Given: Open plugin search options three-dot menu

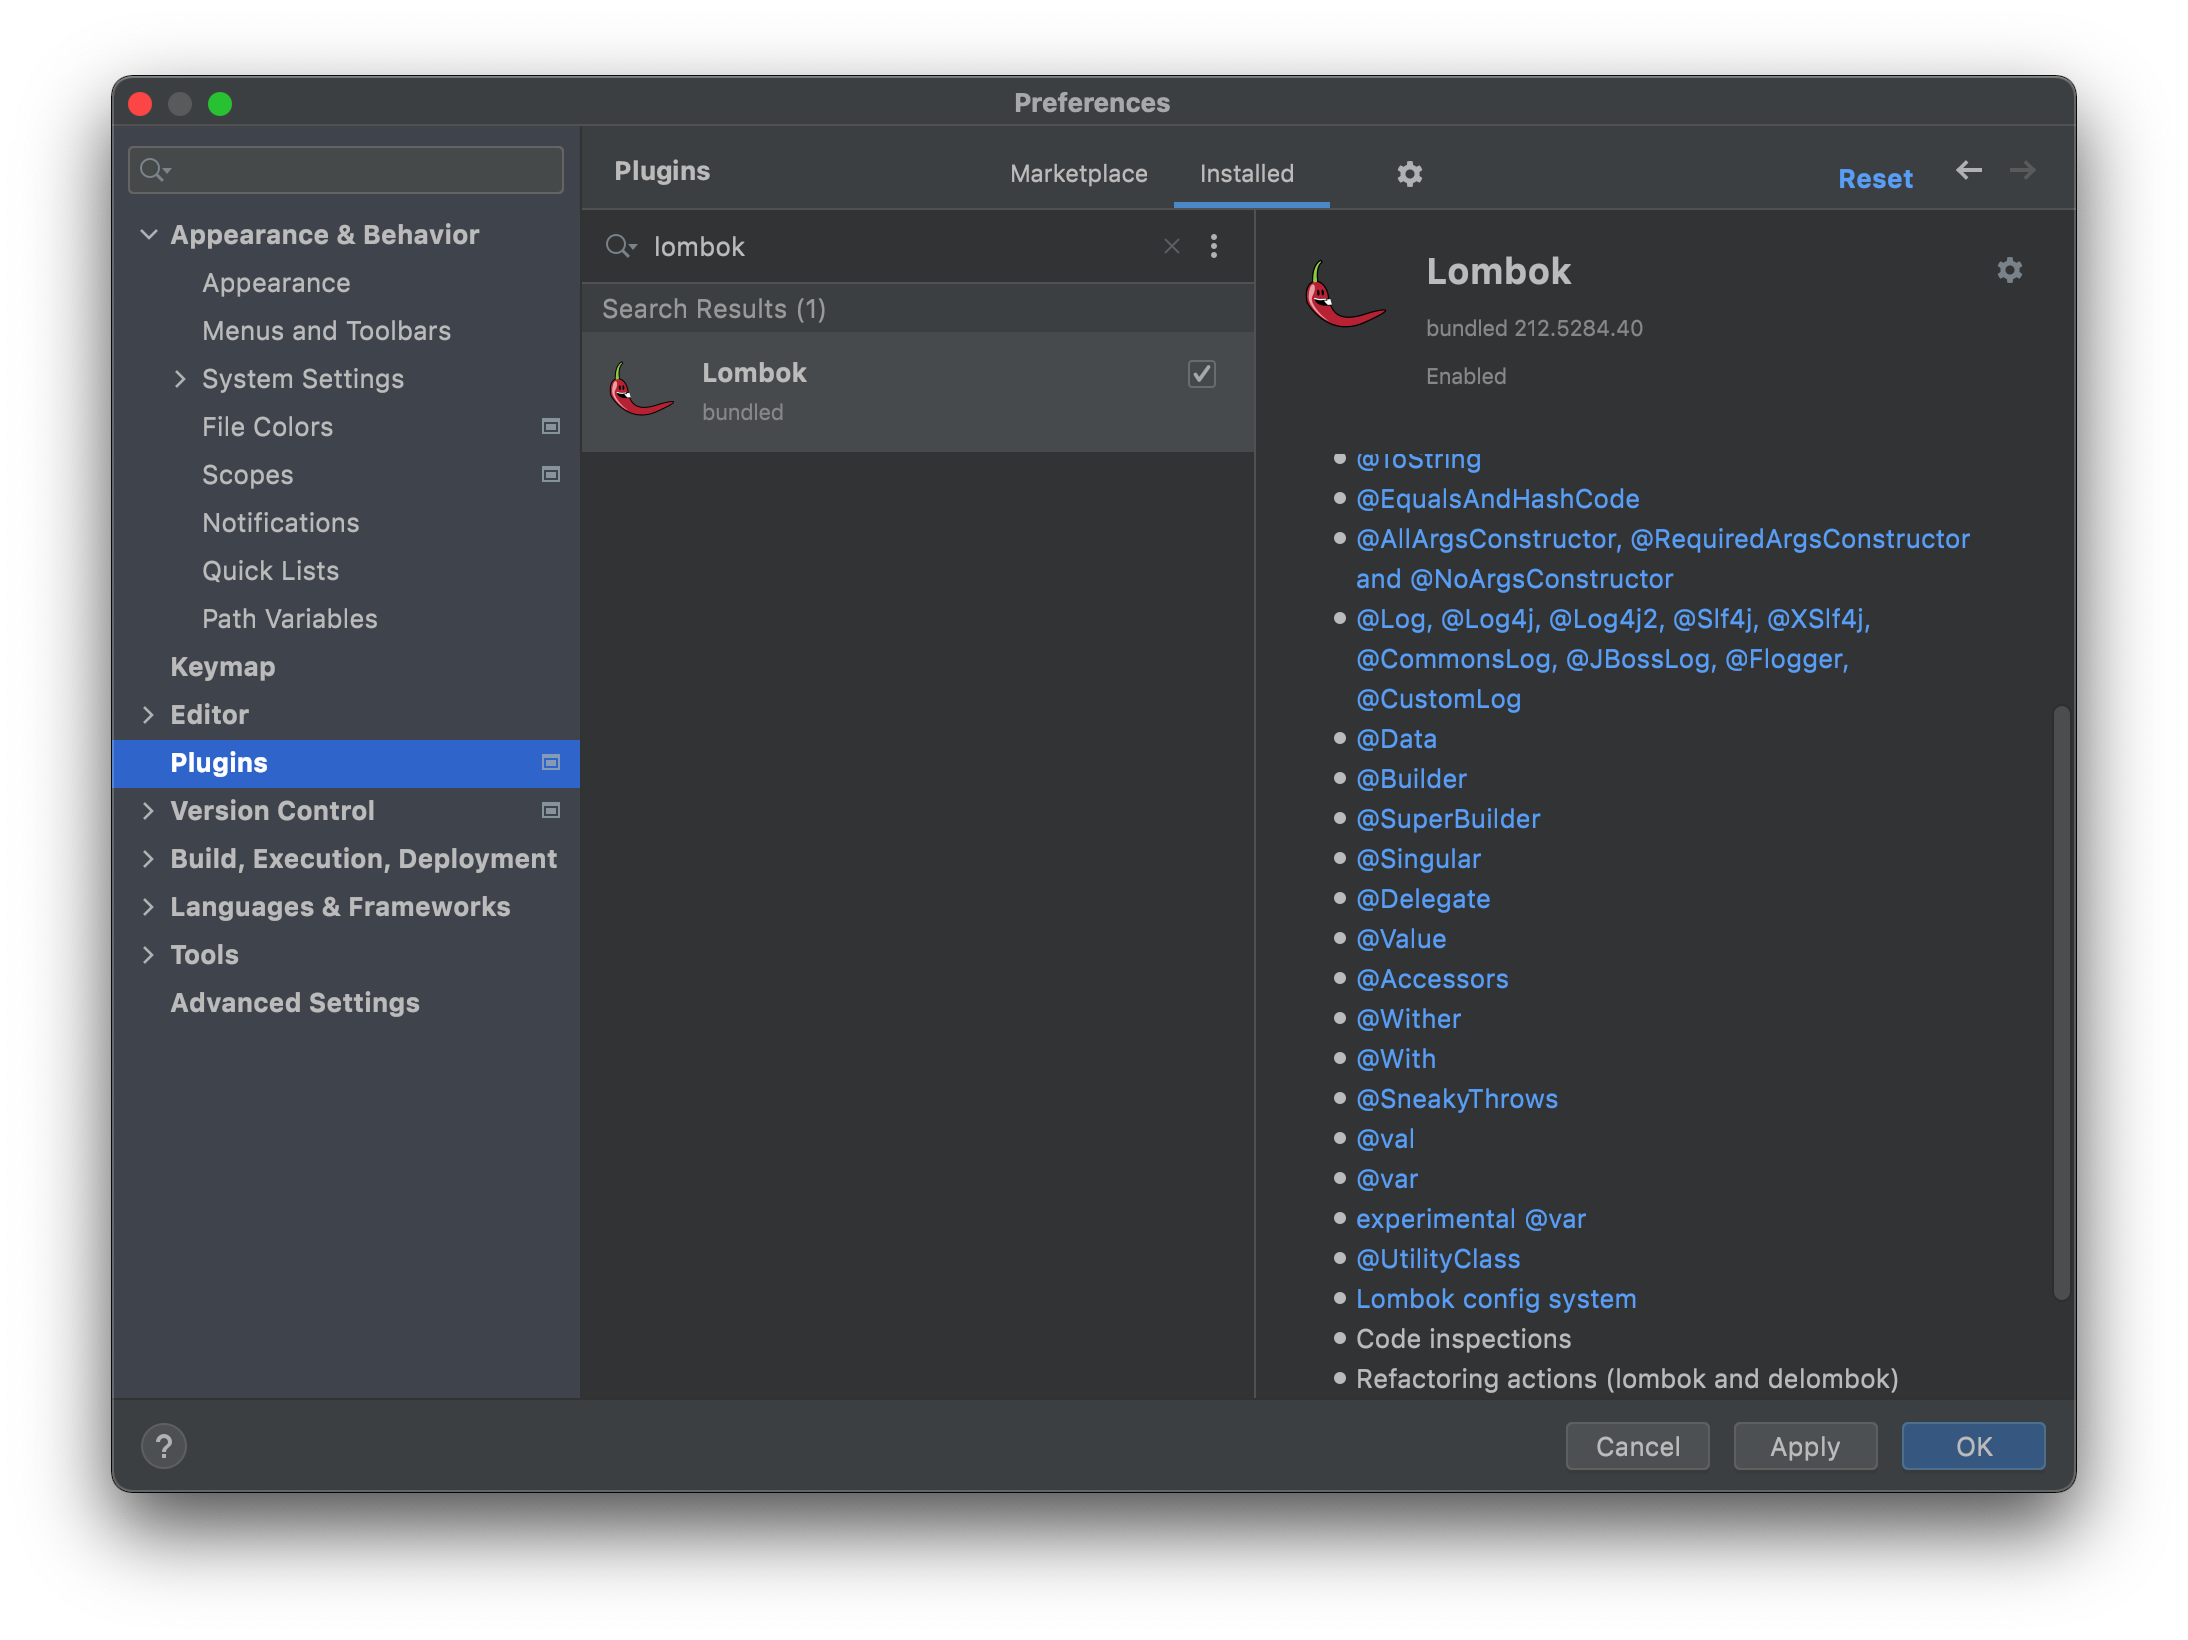Looking at the screenshot, I should [1214, 246].
